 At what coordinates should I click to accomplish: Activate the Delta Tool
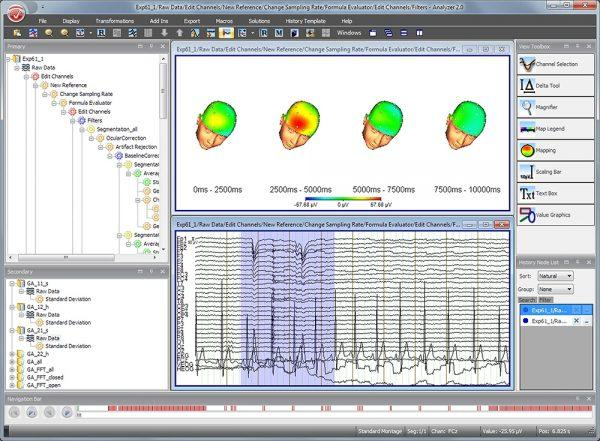[555, 87]
